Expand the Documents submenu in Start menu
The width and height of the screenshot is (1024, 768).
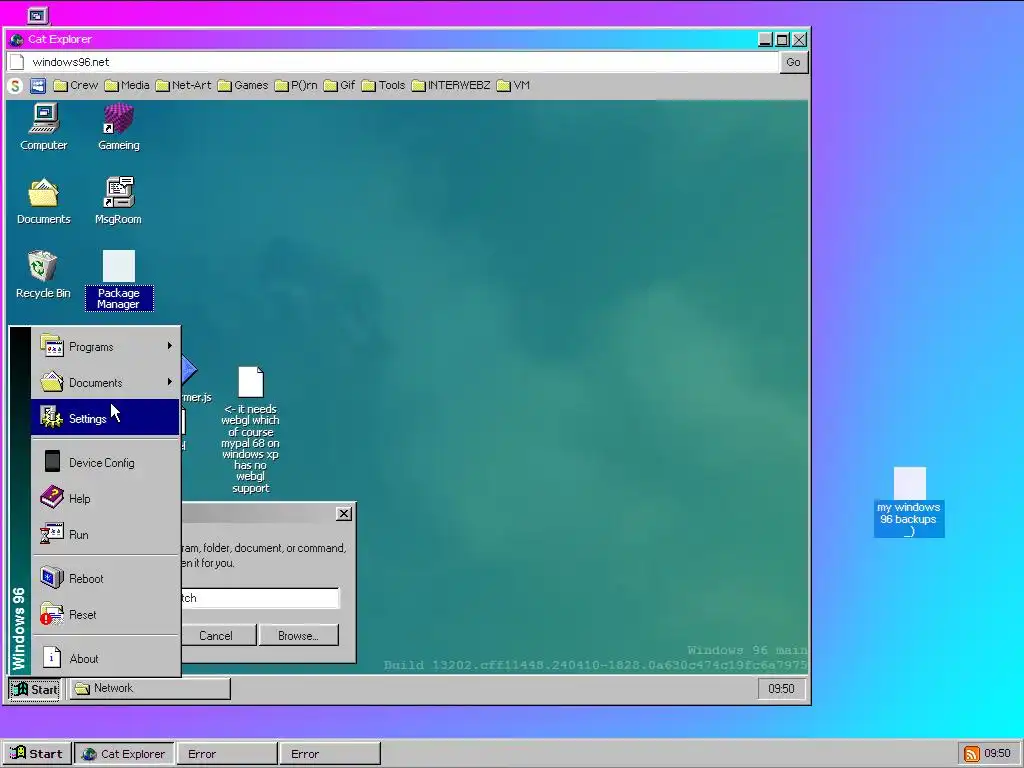coord(105,382)
